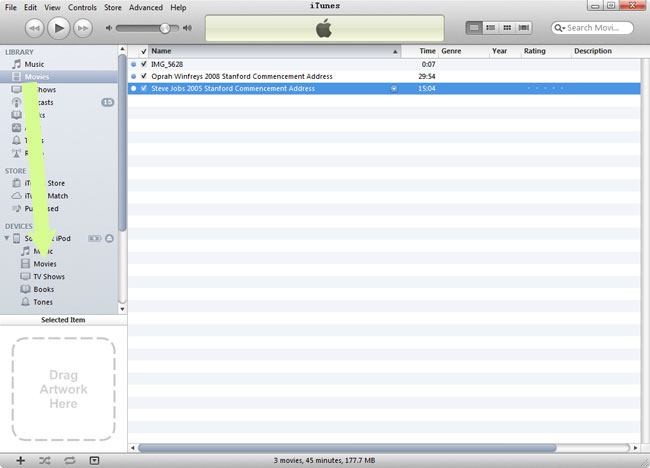Screen dimensions: 650x468
Task: Switch to album list view
Action: point(490,28)
